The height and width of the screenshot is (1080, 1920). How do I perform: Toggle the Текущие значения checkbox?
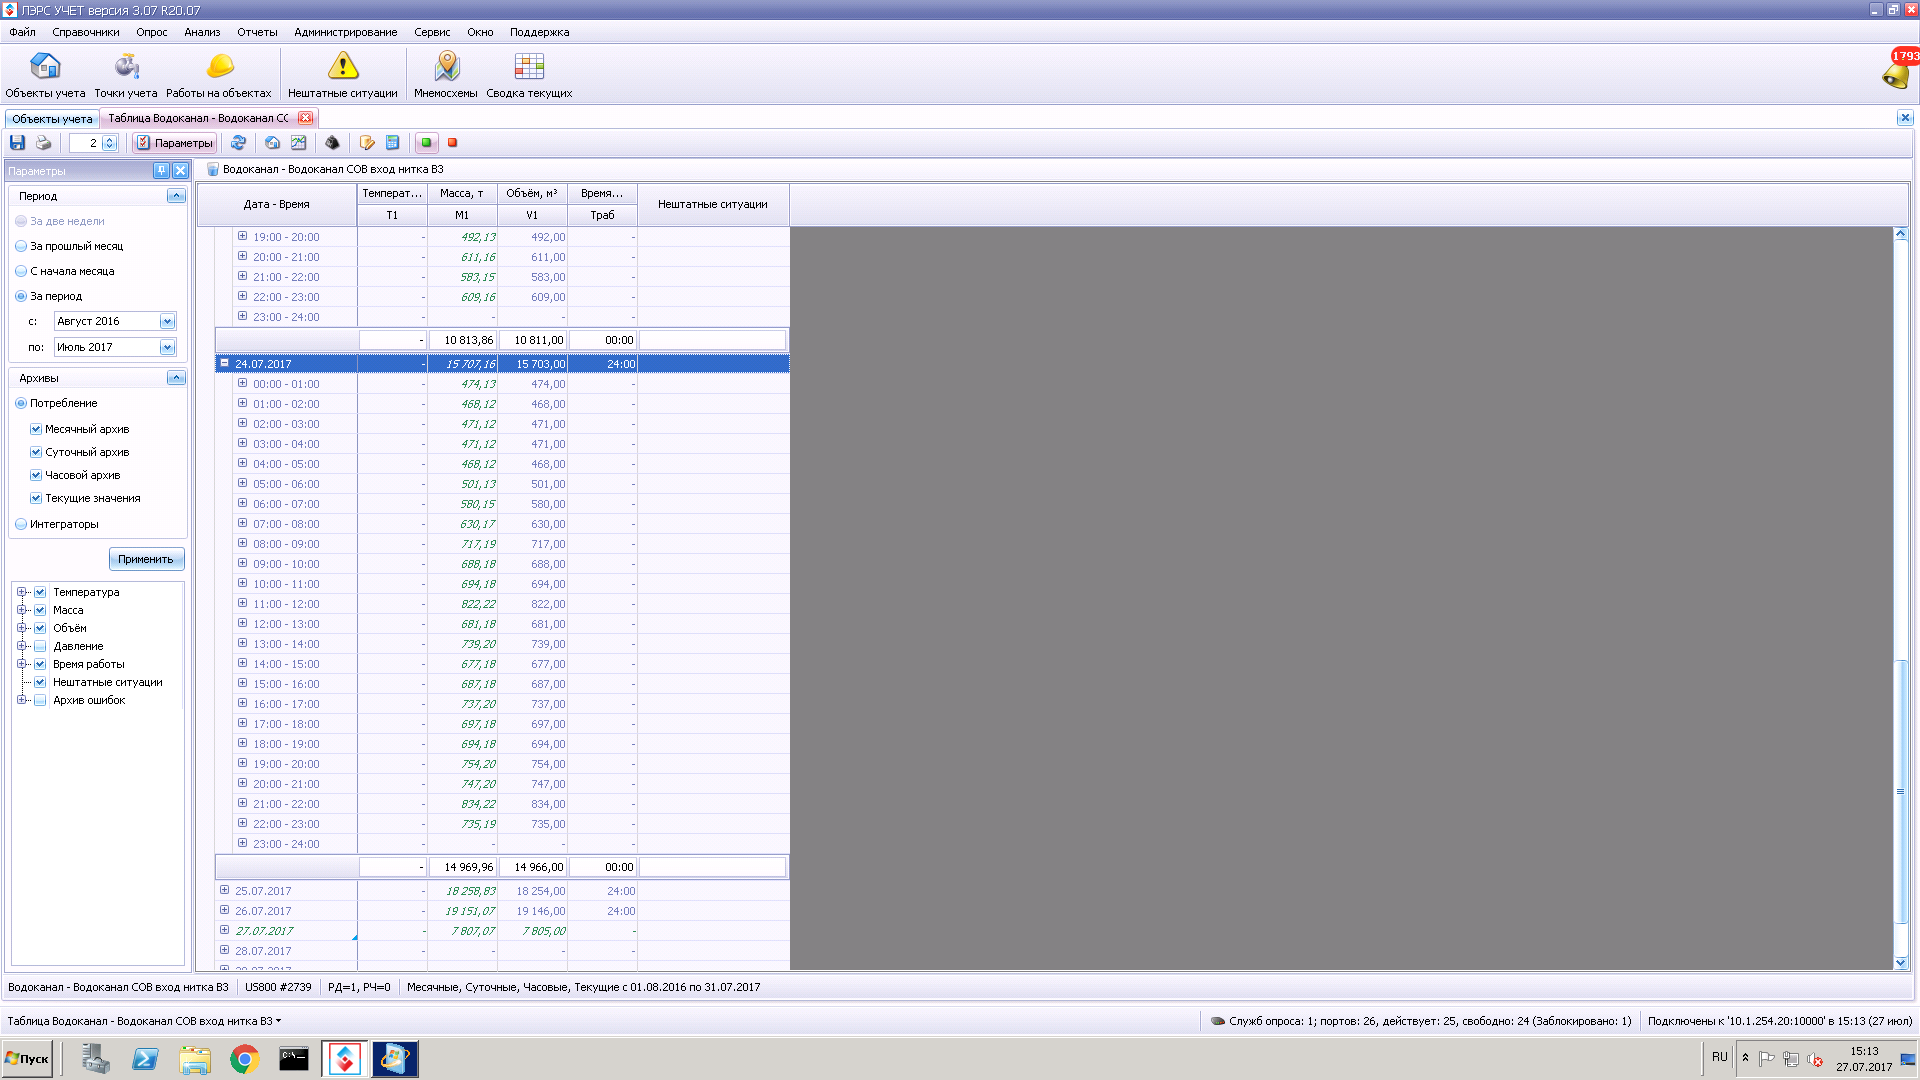point(36,498)
